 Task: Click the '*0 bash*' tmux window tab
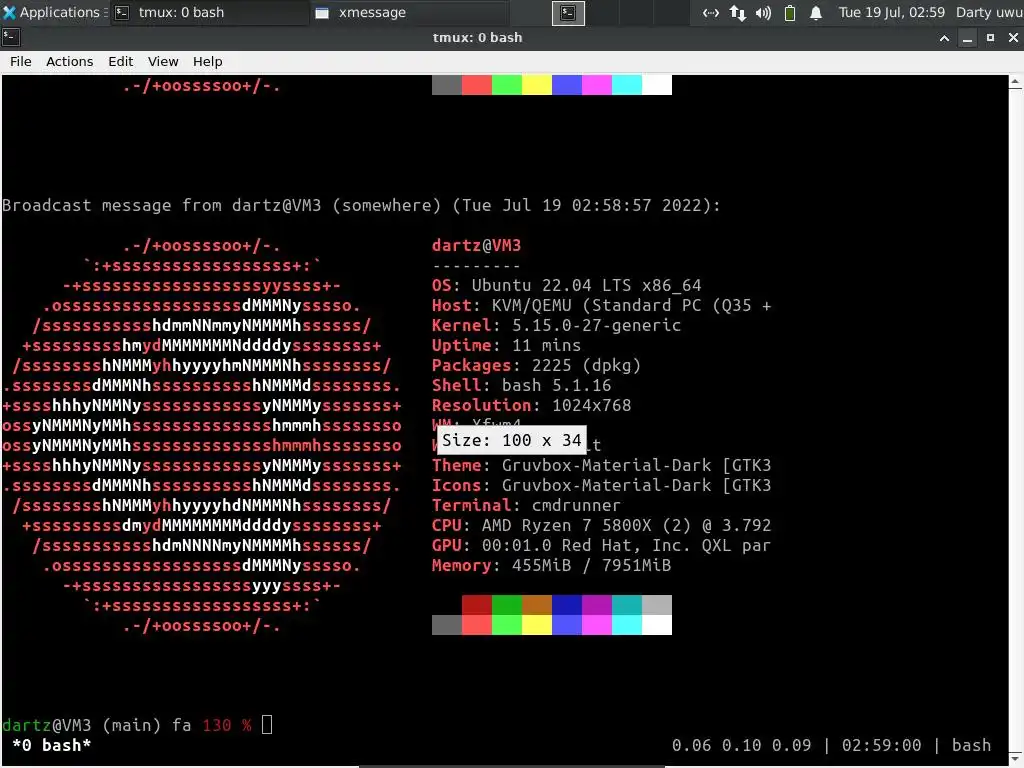coord(52,745)
